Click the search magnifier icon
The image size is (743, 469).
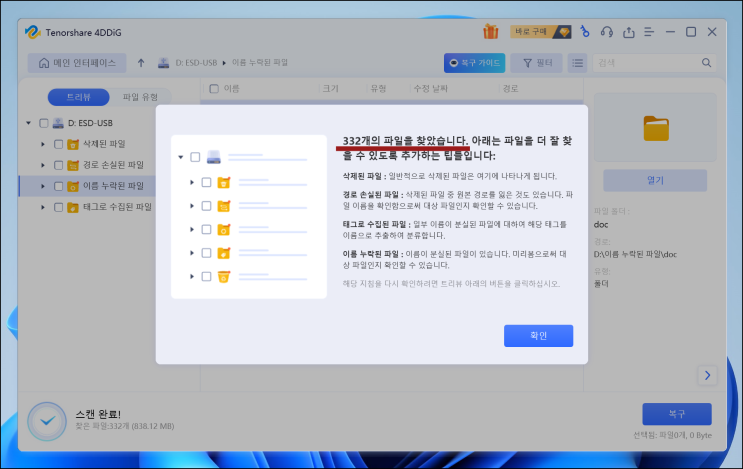[x=706, y=63]
